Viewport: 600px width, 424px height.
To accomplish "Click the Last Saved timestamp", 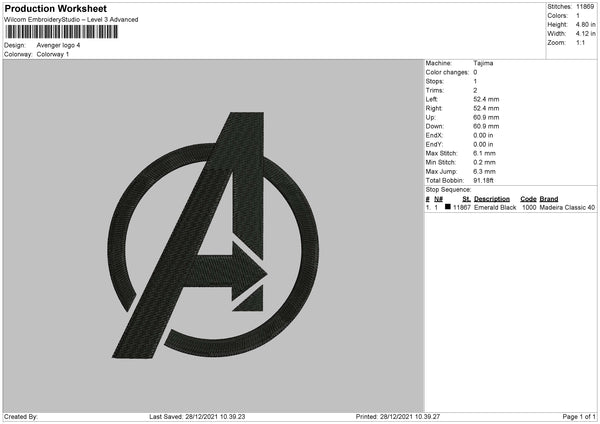I will point(197,417).
